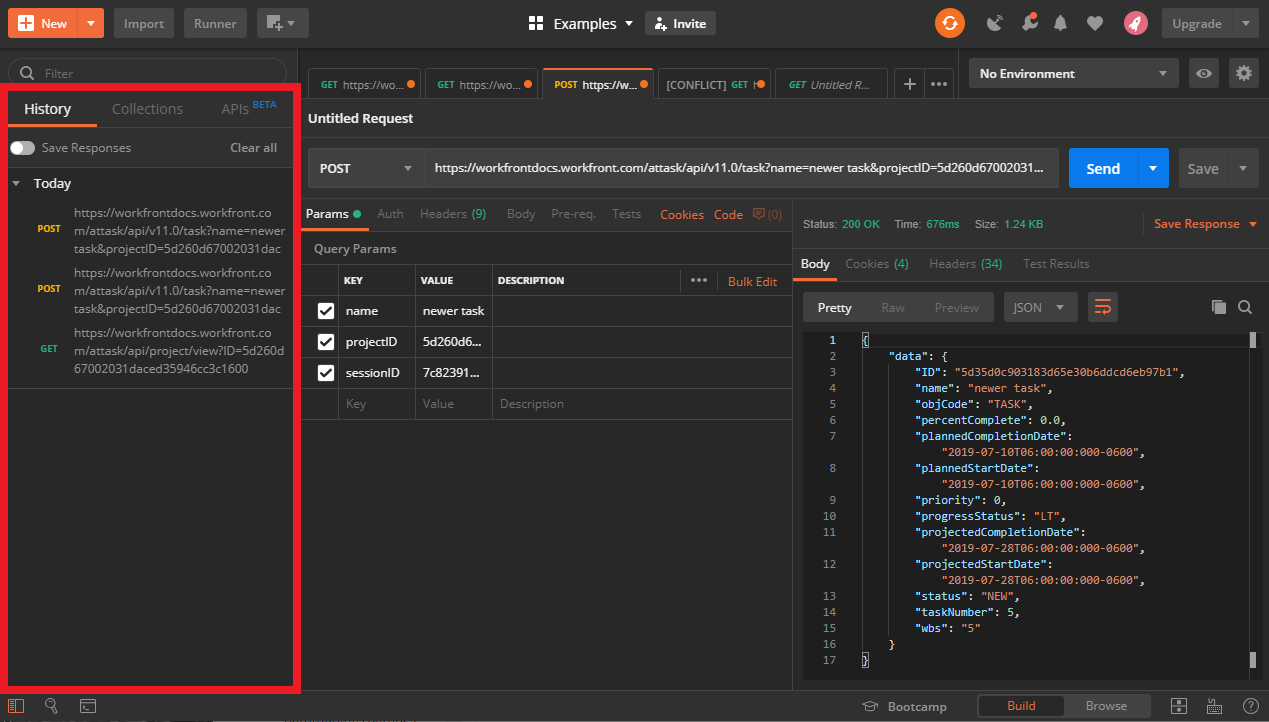
Task: Open Find and Replace status bar icon
Action: click(x=52, y=706)
